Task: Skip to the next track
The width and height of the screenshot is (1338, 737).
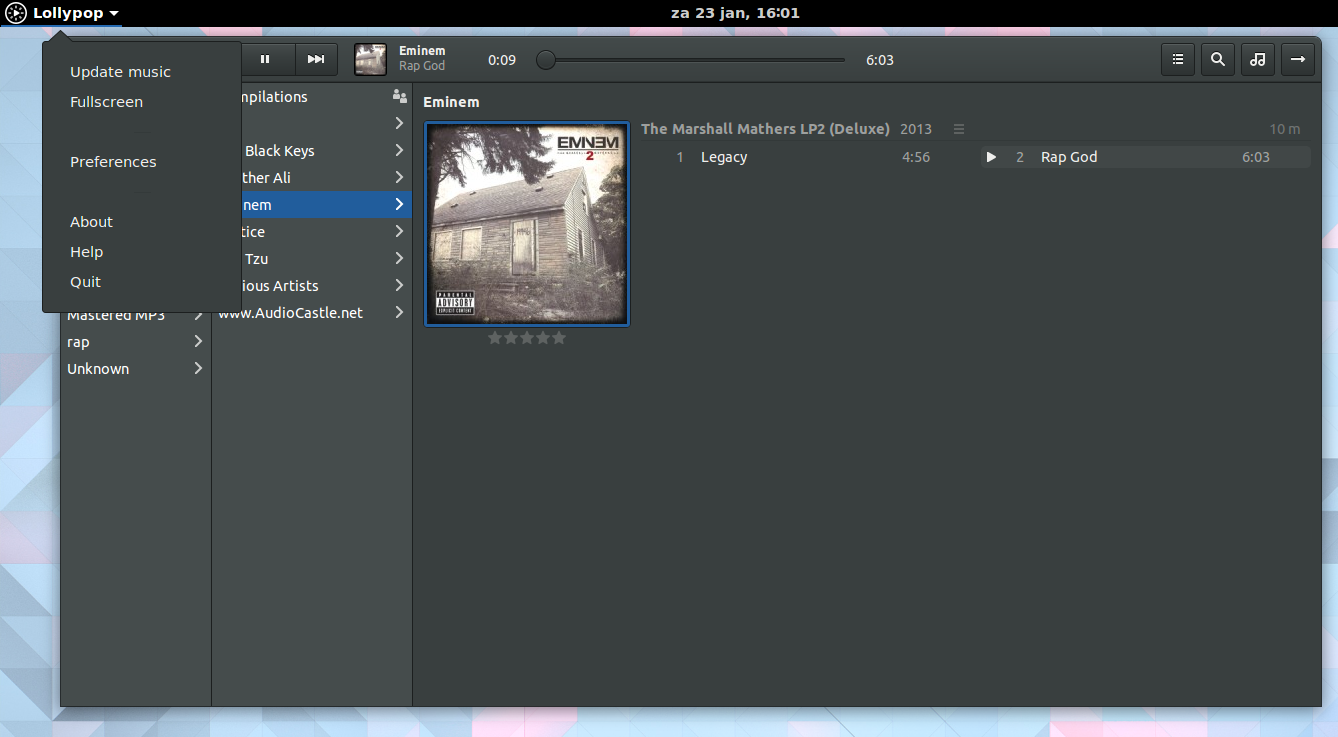Action: click(x=316, y=59)
